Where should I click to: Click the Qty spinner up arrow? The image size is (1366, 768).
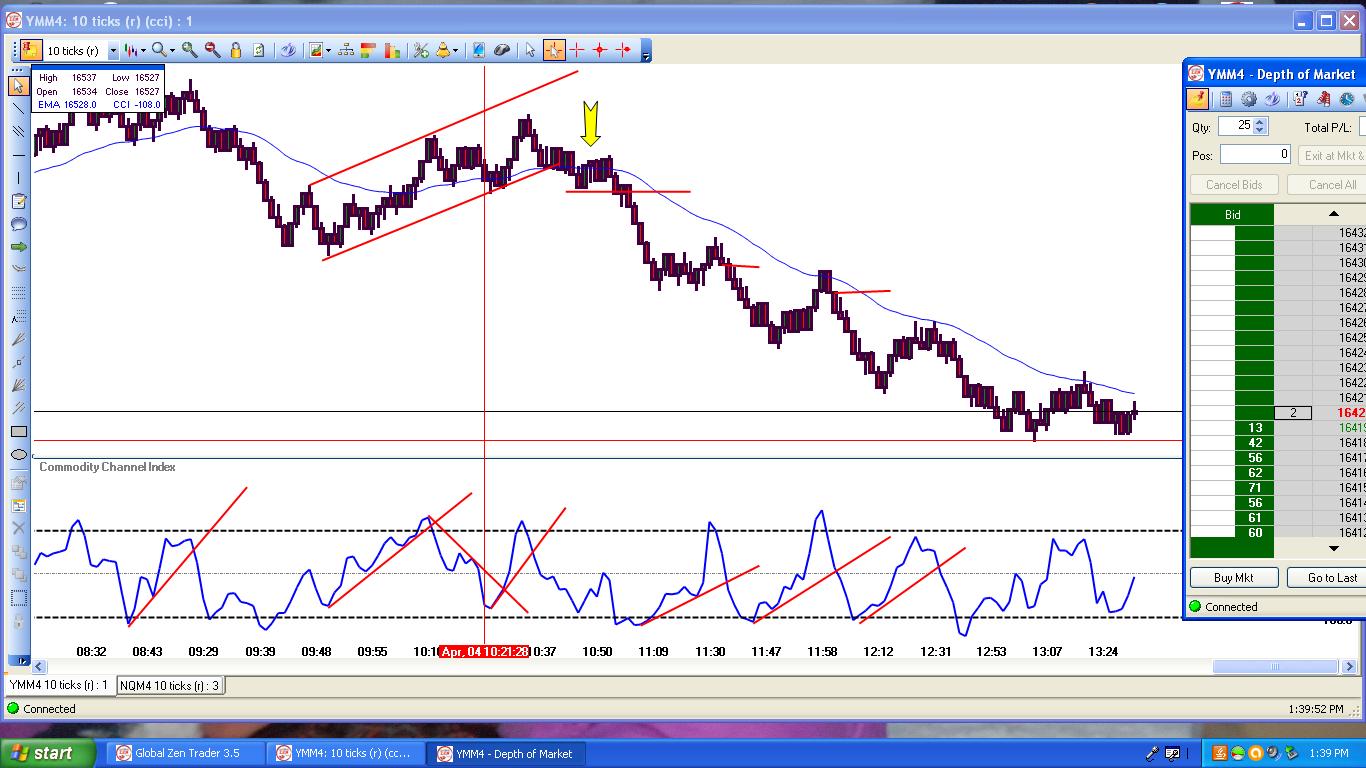click(1260, 121)
